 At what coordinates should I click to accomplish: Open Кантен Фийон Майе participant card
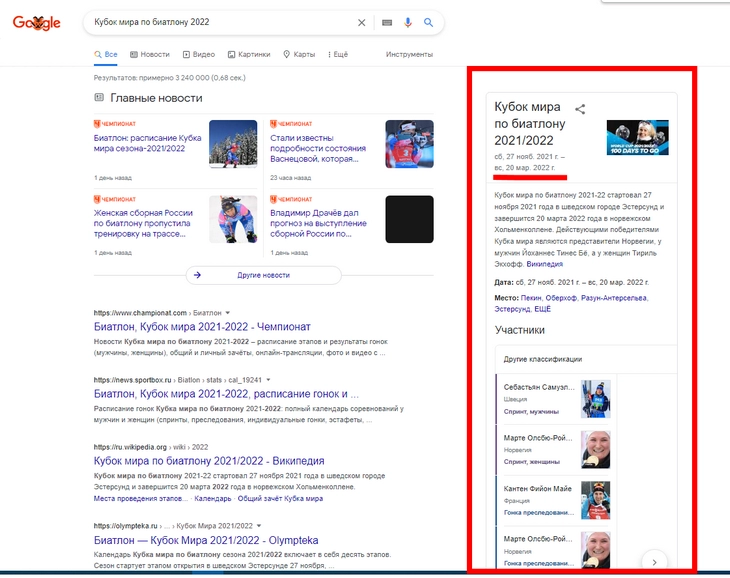pyautogui.click(x=554, y=500)
